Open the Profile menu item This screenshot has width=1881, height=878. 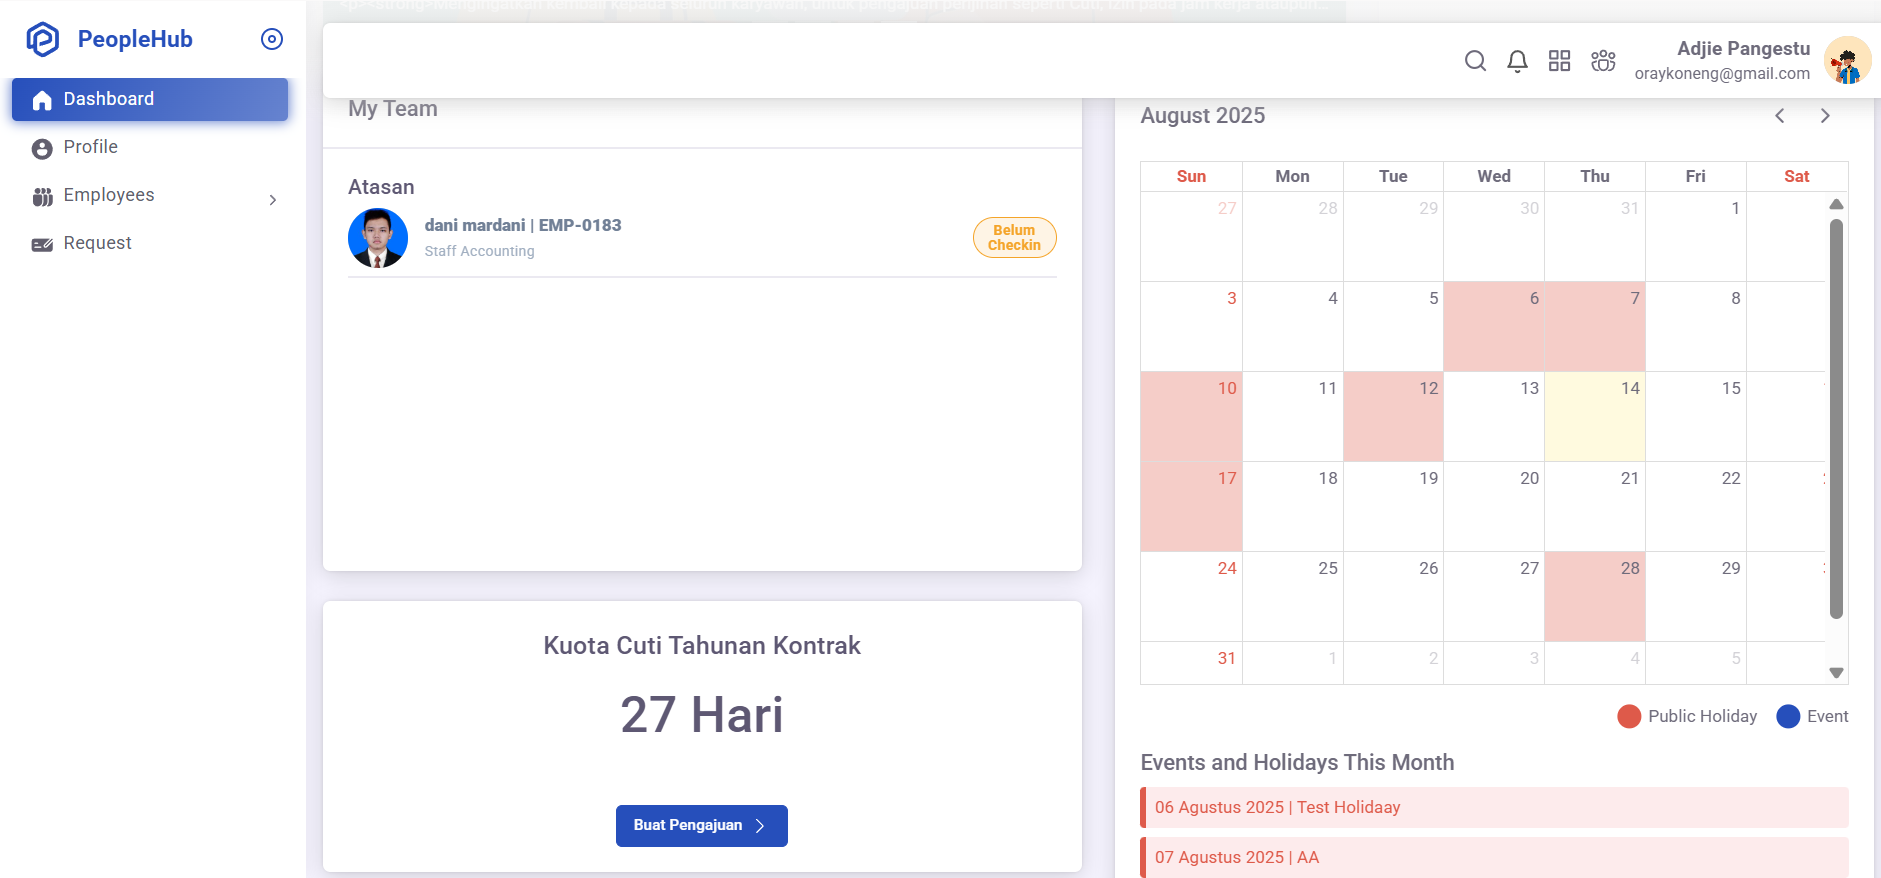[x=150, y=147]
